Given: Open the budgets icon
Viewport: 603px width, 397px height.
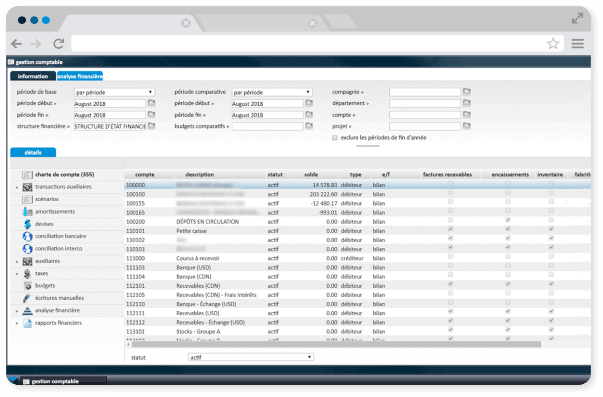Looking at the screenshot, I should [x=27, y=286].
